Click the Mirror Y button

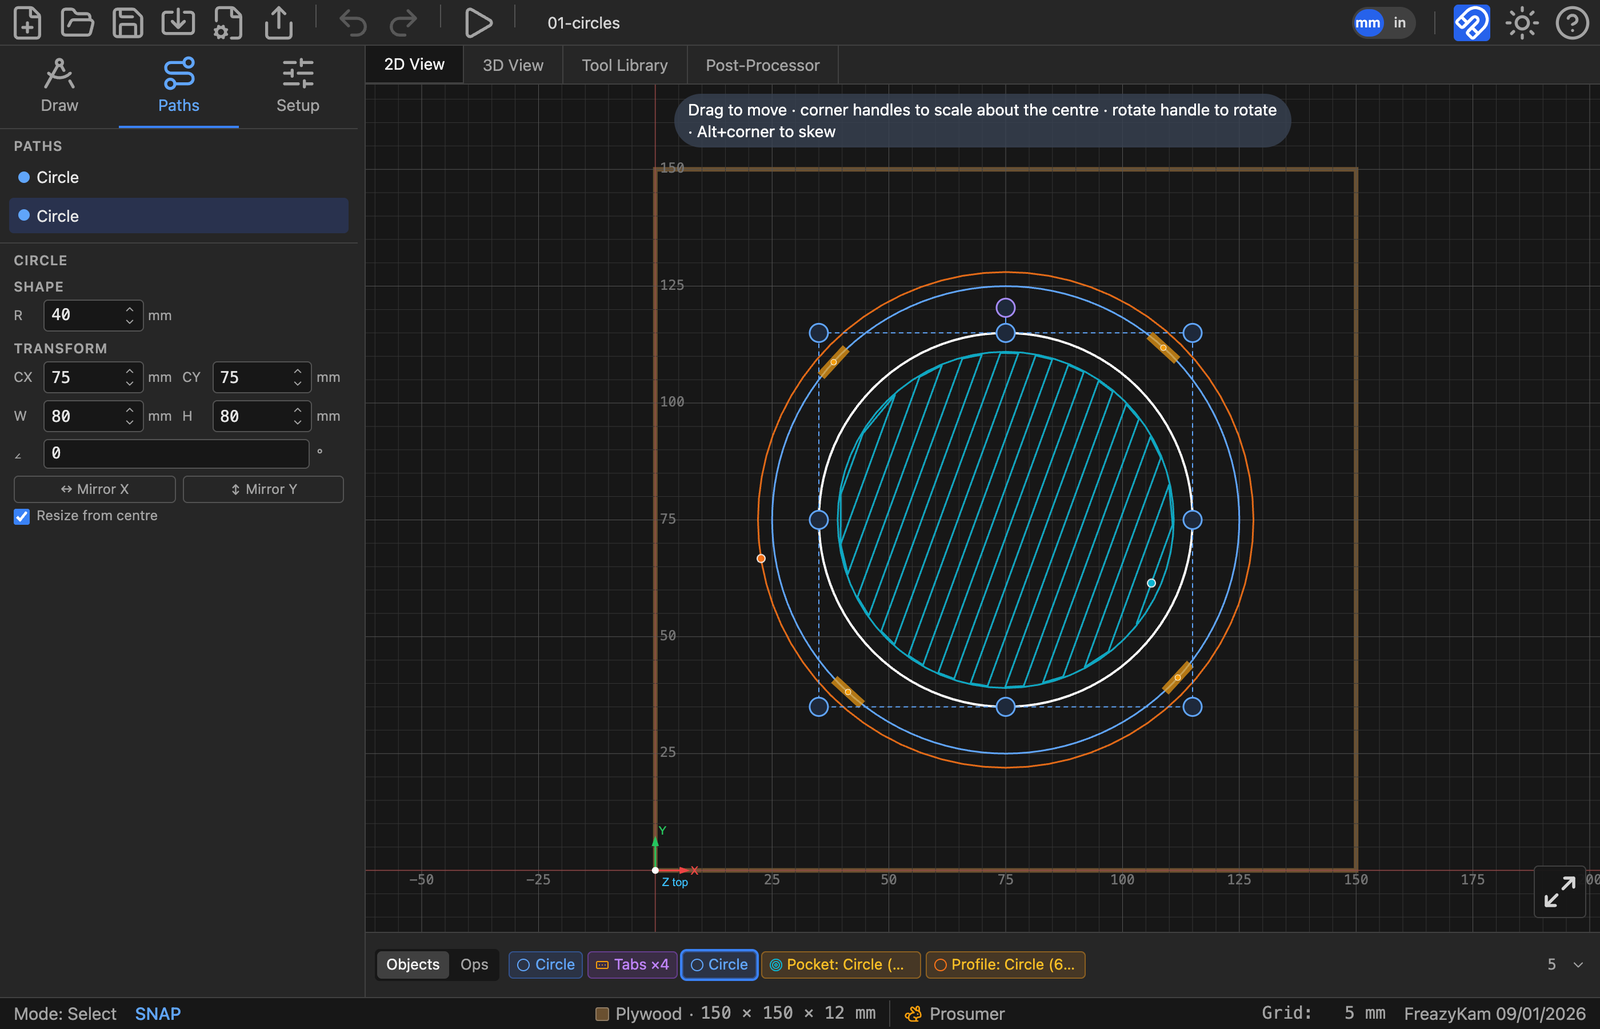pos(264,489)
